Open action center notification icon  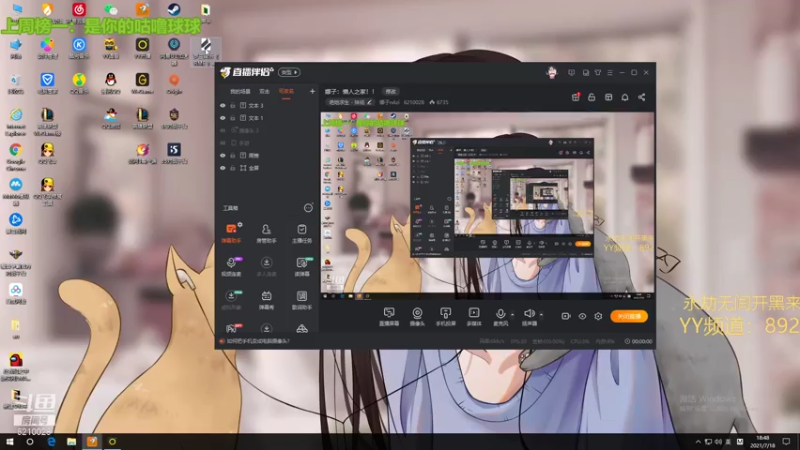click(786, 442)
